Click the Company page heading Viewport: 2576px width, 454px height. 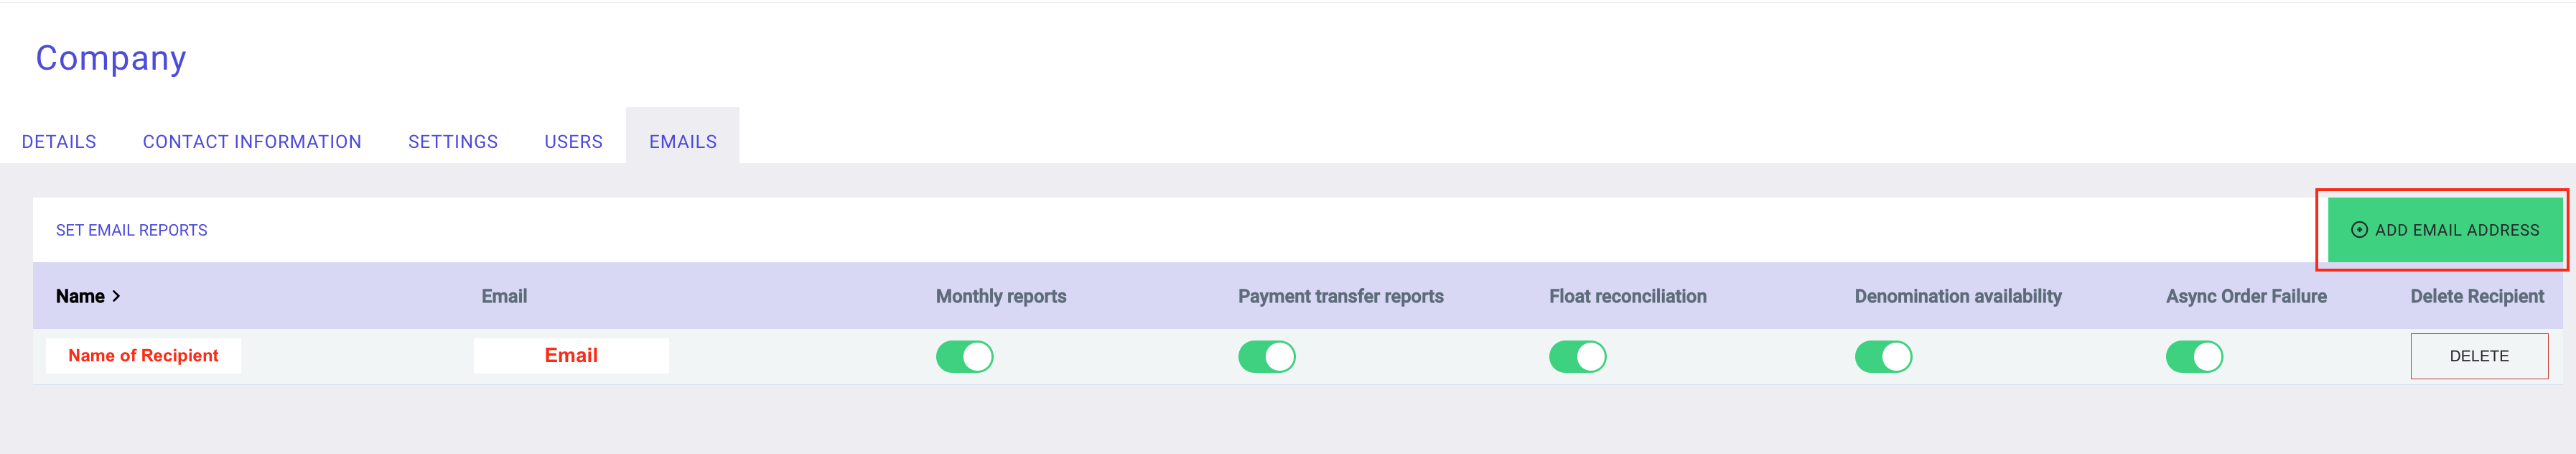pyautogui.click(x=111, y=58)
